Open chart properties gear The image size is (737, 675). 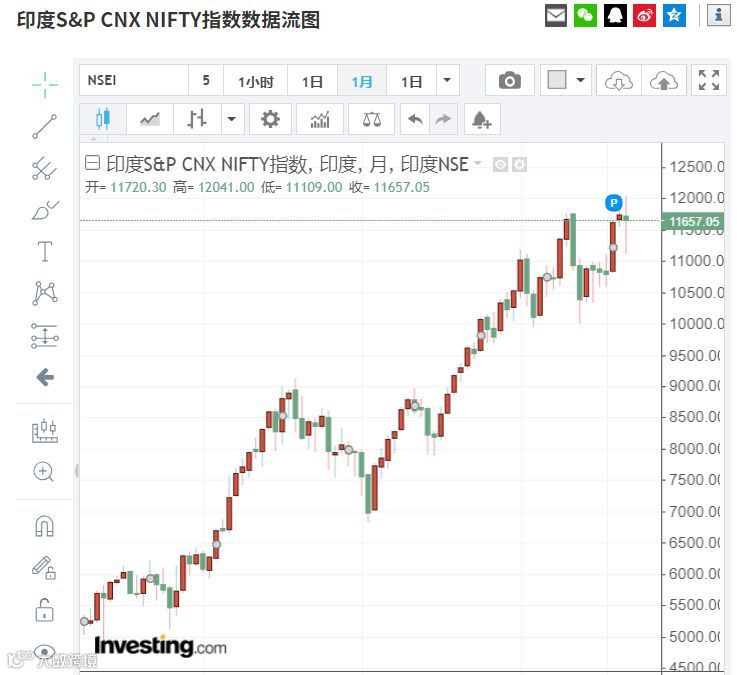(270, 119)
